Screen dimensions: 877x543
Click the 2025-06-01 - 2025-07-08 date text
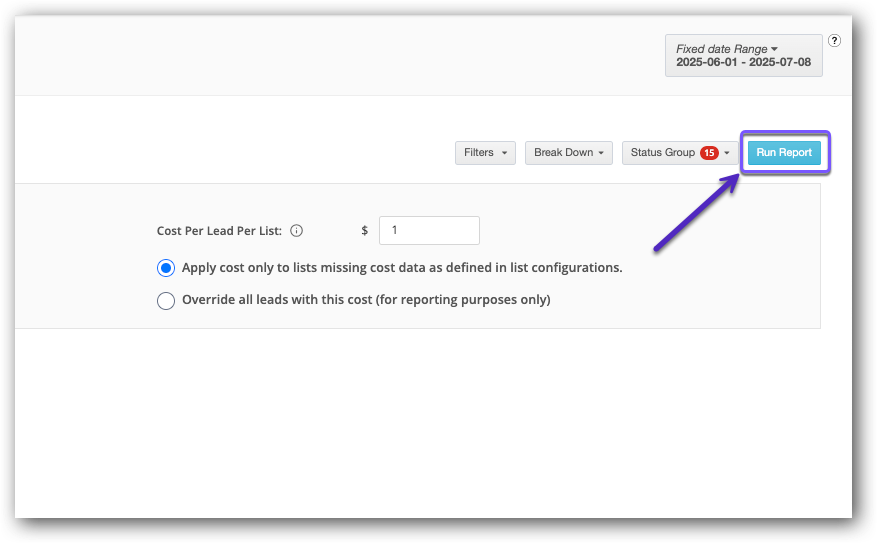pyautogui.click(x=743, y=62)
